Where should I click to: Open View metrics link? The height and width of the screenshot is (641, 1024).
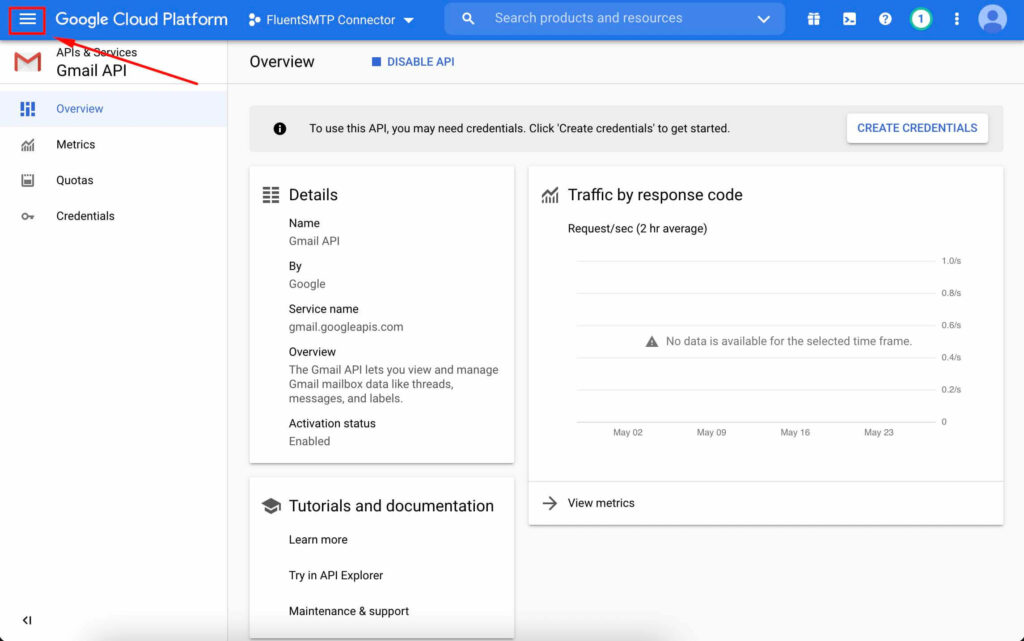coord(601,503)
